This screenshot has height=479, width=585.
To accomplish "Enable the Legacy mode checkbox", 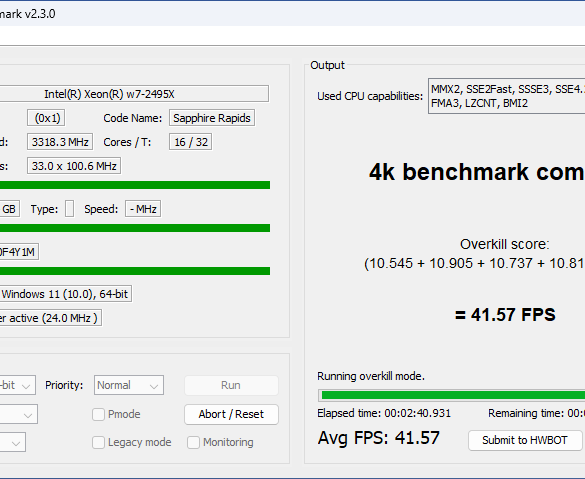I will 98,442.
